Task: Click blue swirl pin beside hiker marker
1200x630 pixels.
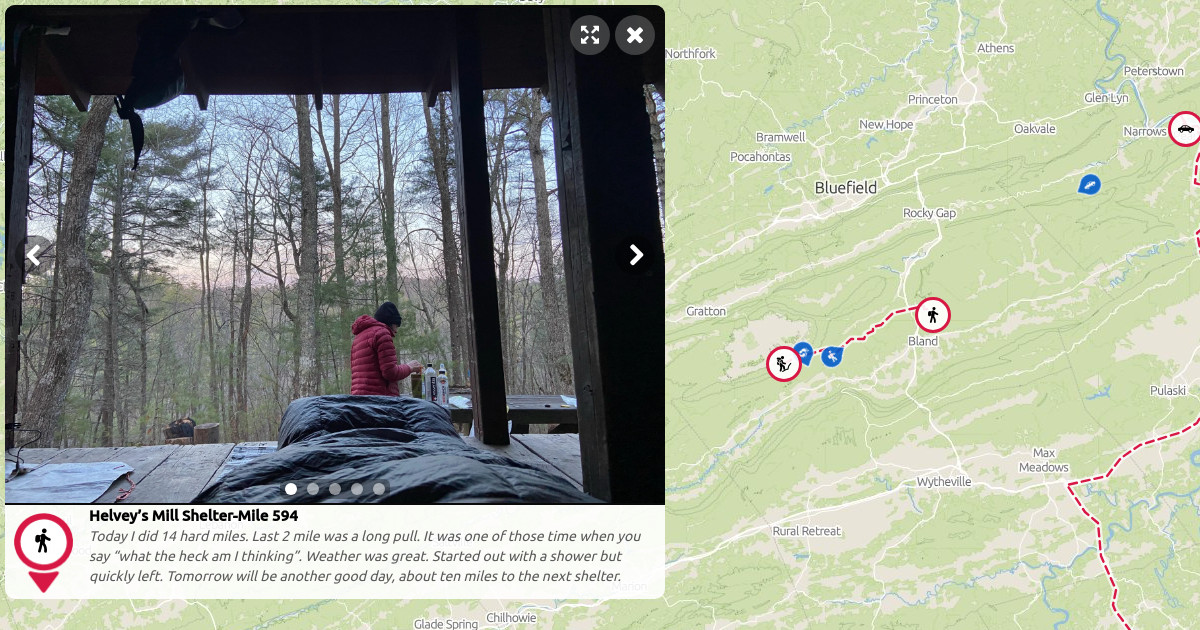Action: click(802, 351)
